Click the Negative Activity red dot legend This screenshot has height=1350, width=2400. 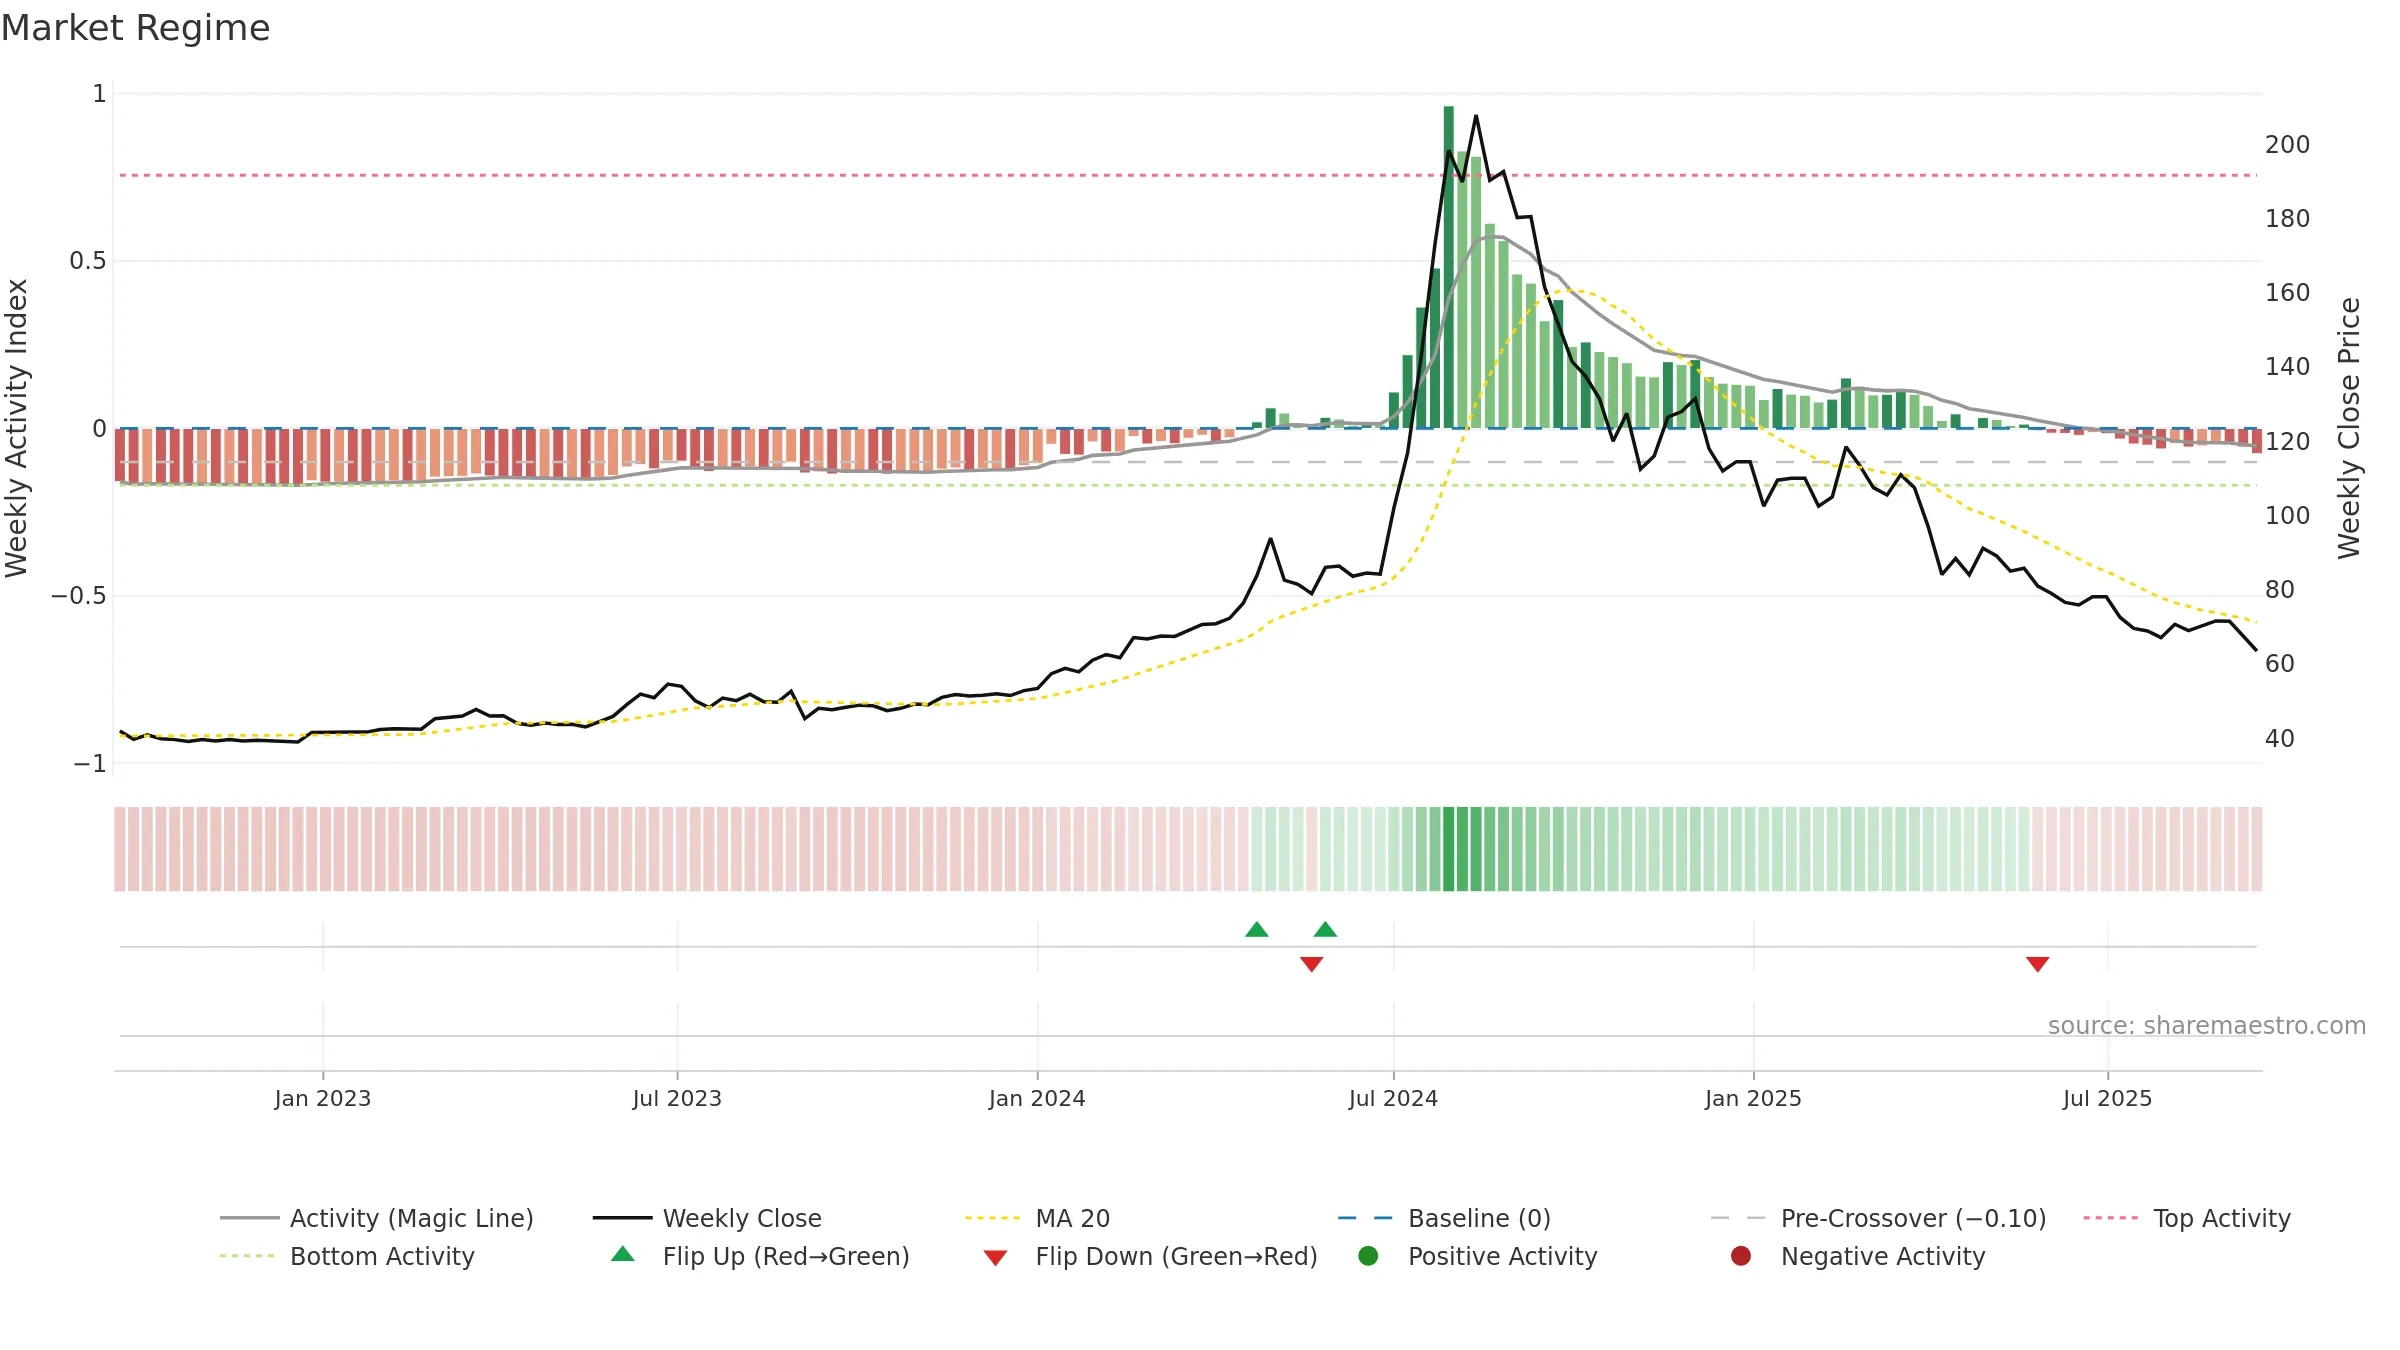click(x=1741, y=1256)
